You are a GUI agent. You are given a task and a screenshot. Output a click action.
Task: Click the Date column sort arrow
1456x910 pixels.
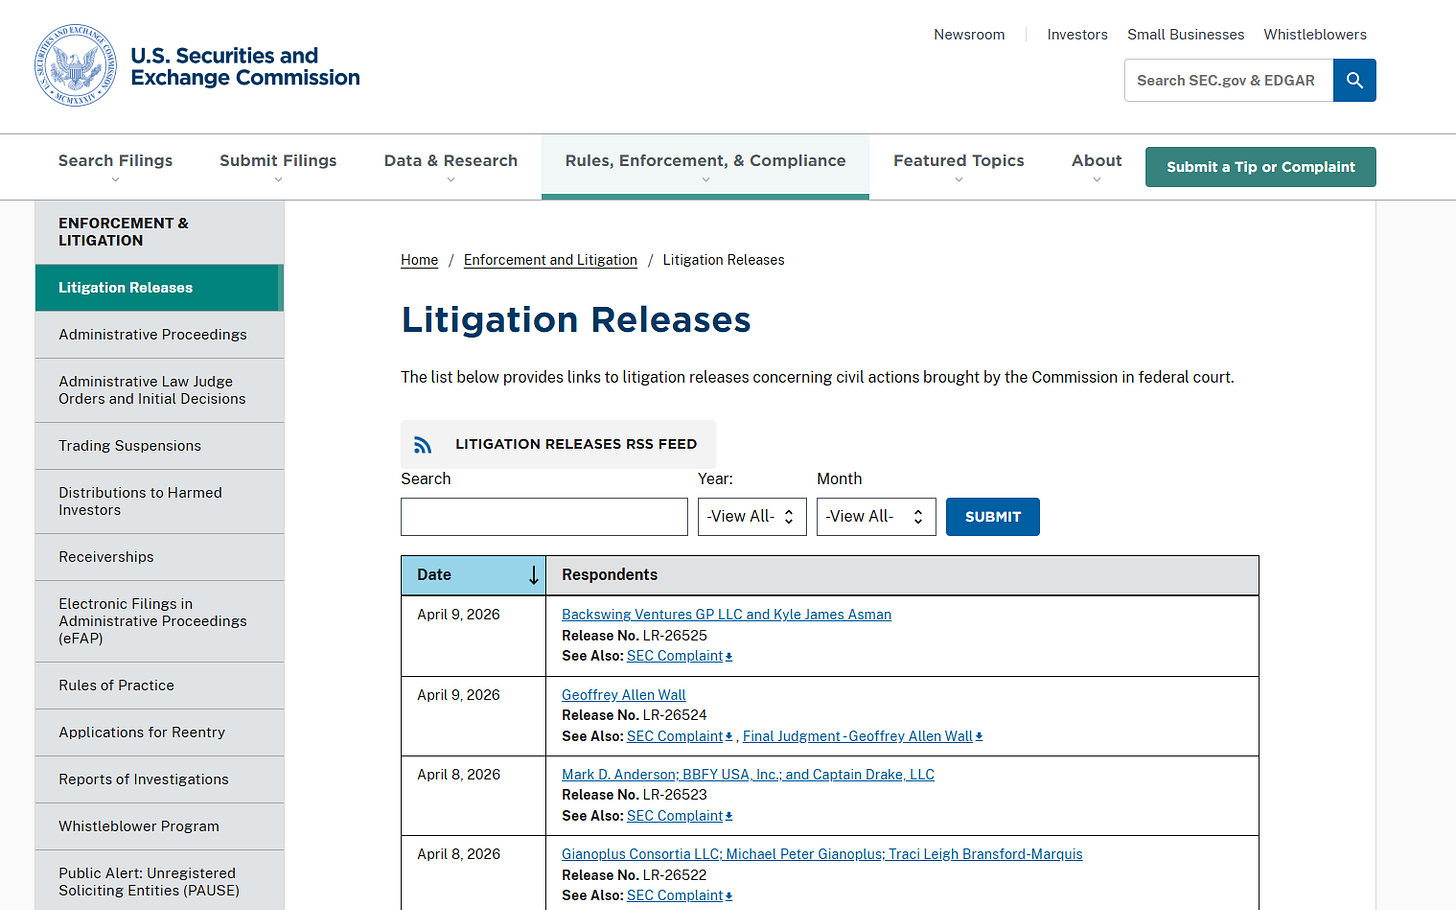pyautogui.click(x=534, y=575)
